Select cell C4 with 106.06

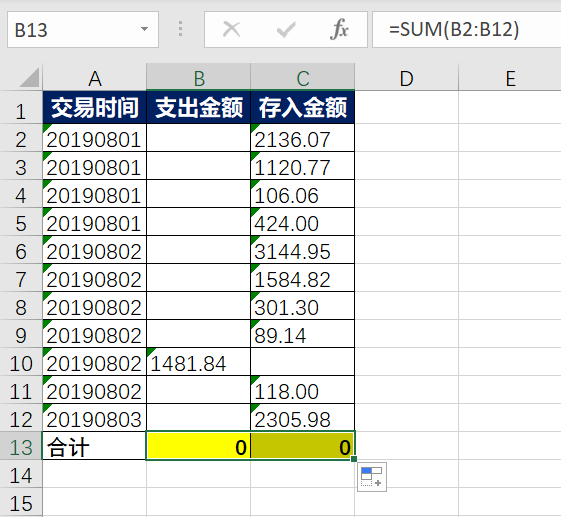(x=303, y=194)
